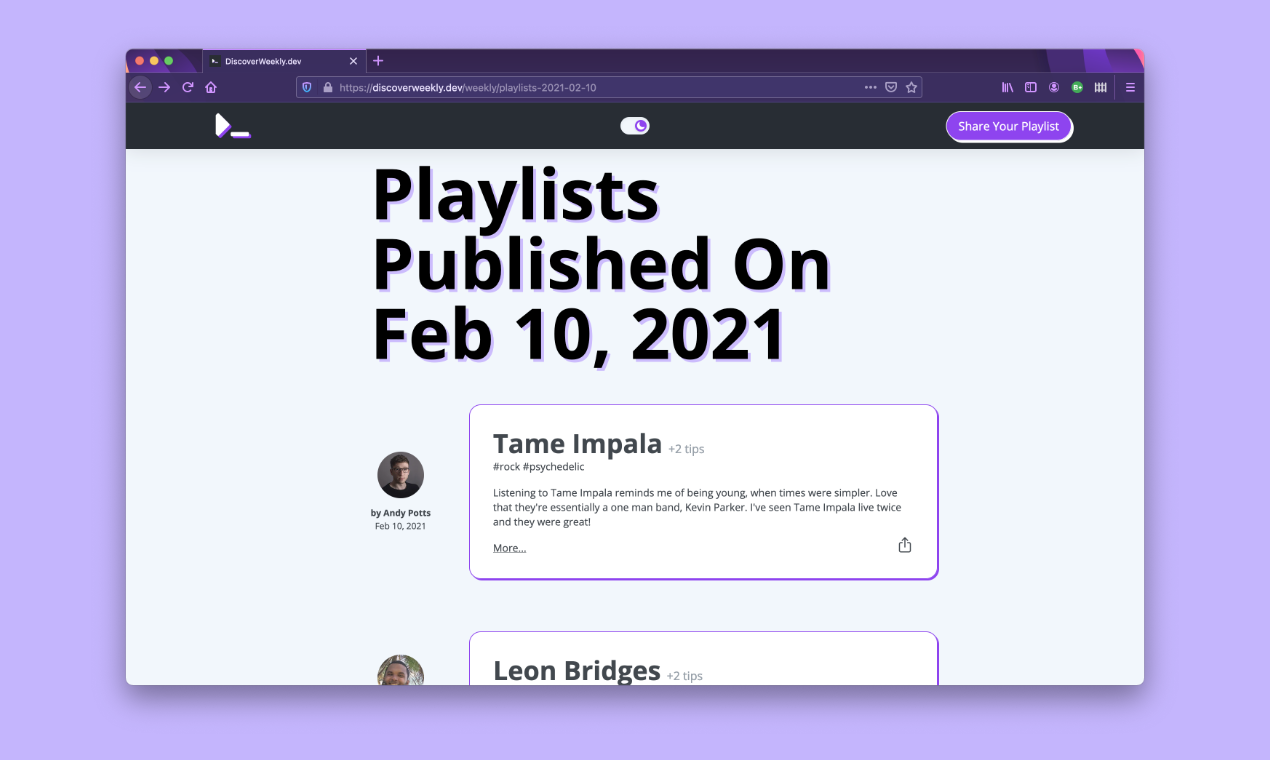The width and height of the screenshot is (1270, 760).
Task: Reload the current page
Action: coord(187,87)
